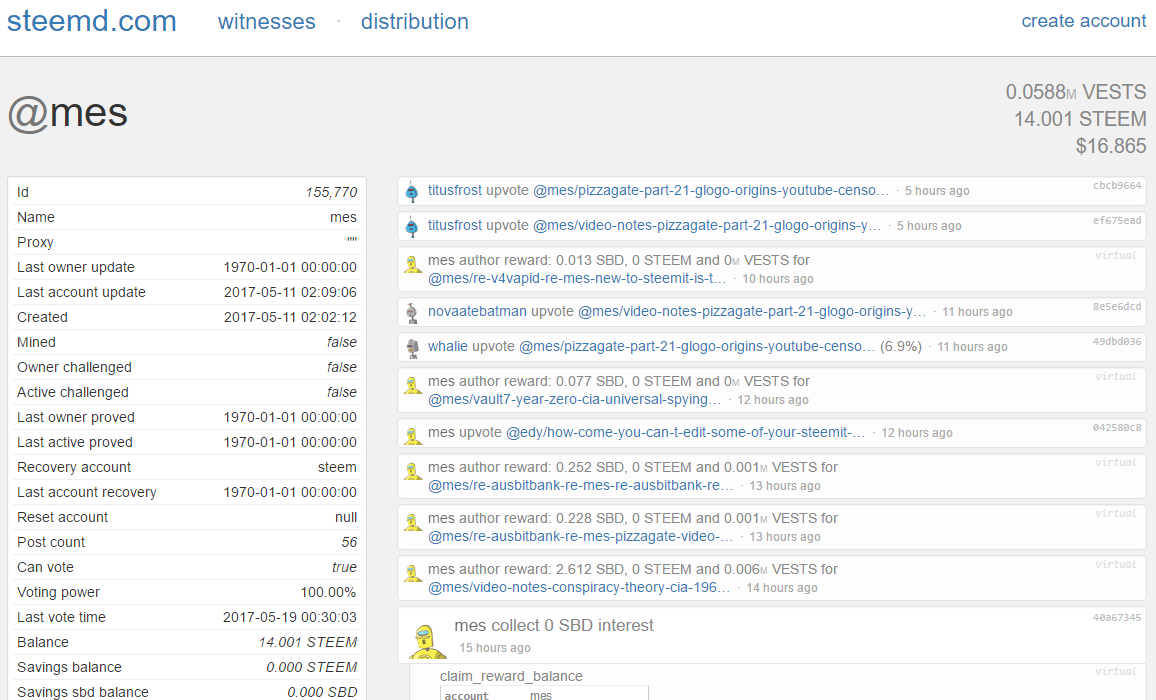Click mes avatar beside edy upvote row
Image resolution: width=1156 pixels, height=700 pixels.
pyautogui.click(x=413, y=434)
